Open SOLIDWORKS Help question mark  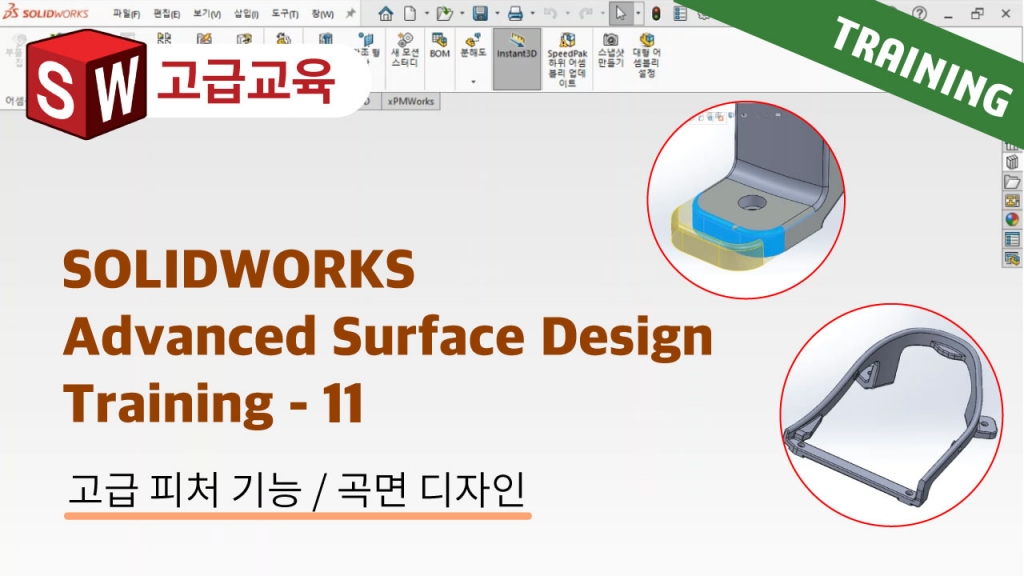920,13
